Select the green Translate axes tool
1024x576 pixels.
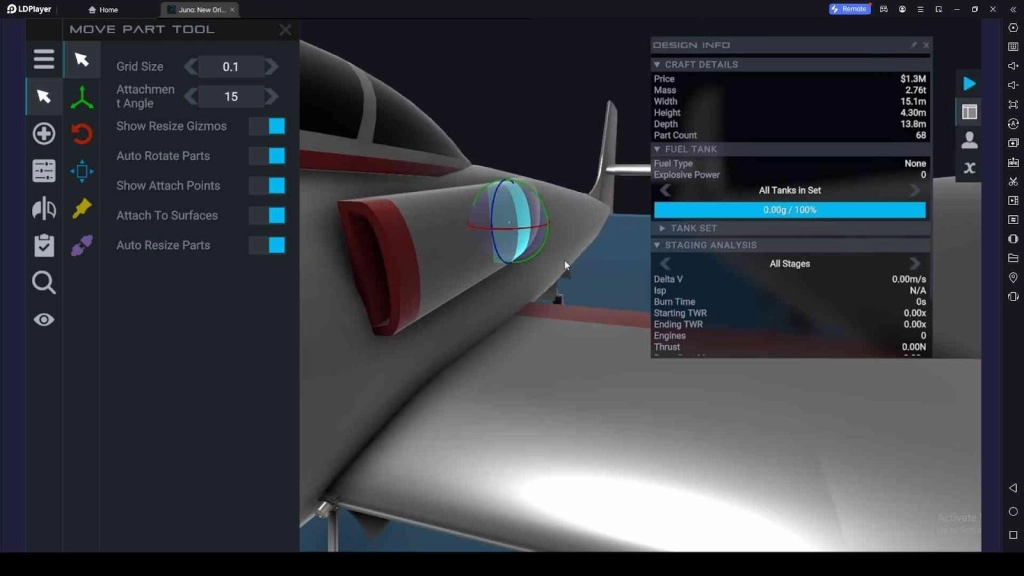[82, 97]
